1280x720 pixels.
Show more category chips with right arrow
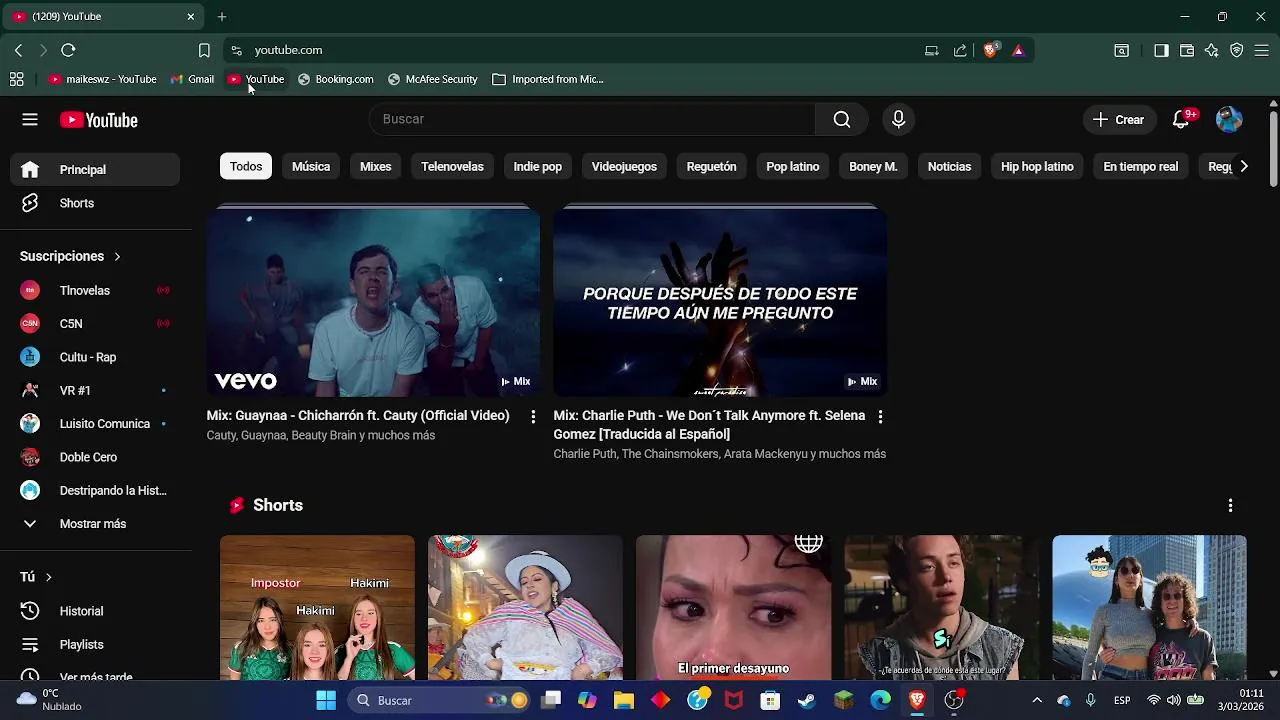(x=1243, y=167)
